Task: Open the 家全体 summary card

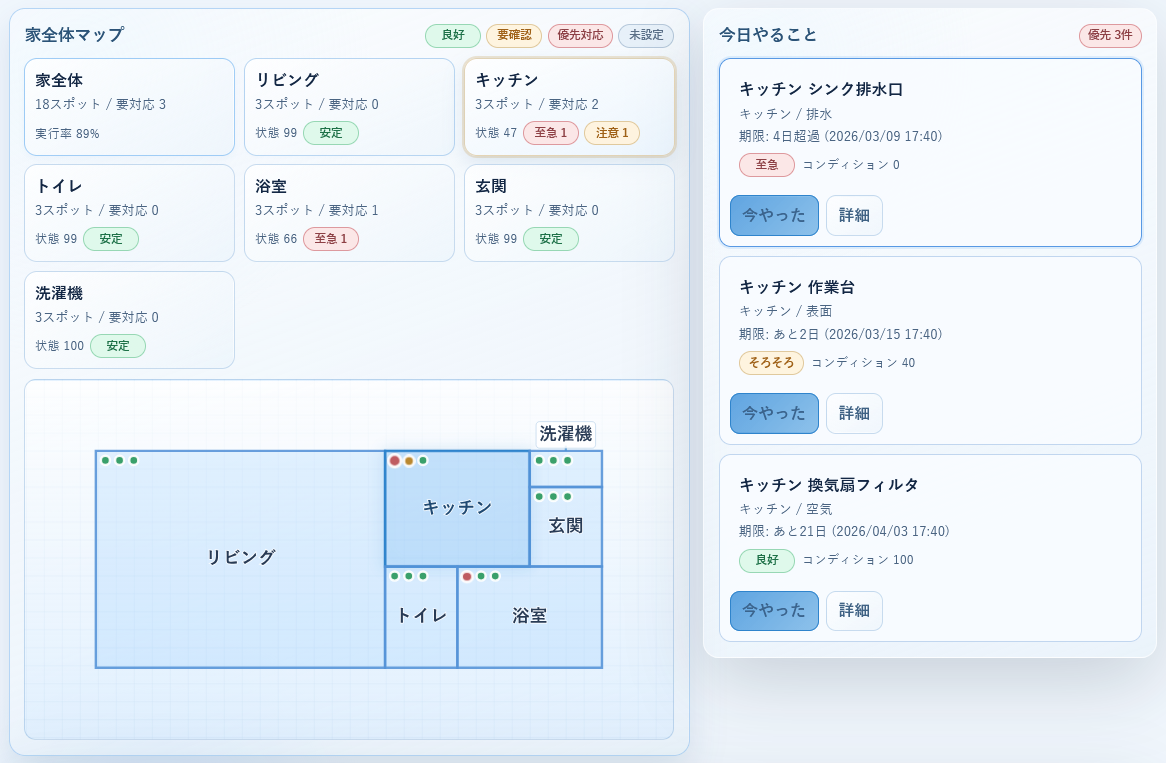Action: pyautogui.click(x=129, y=106)
